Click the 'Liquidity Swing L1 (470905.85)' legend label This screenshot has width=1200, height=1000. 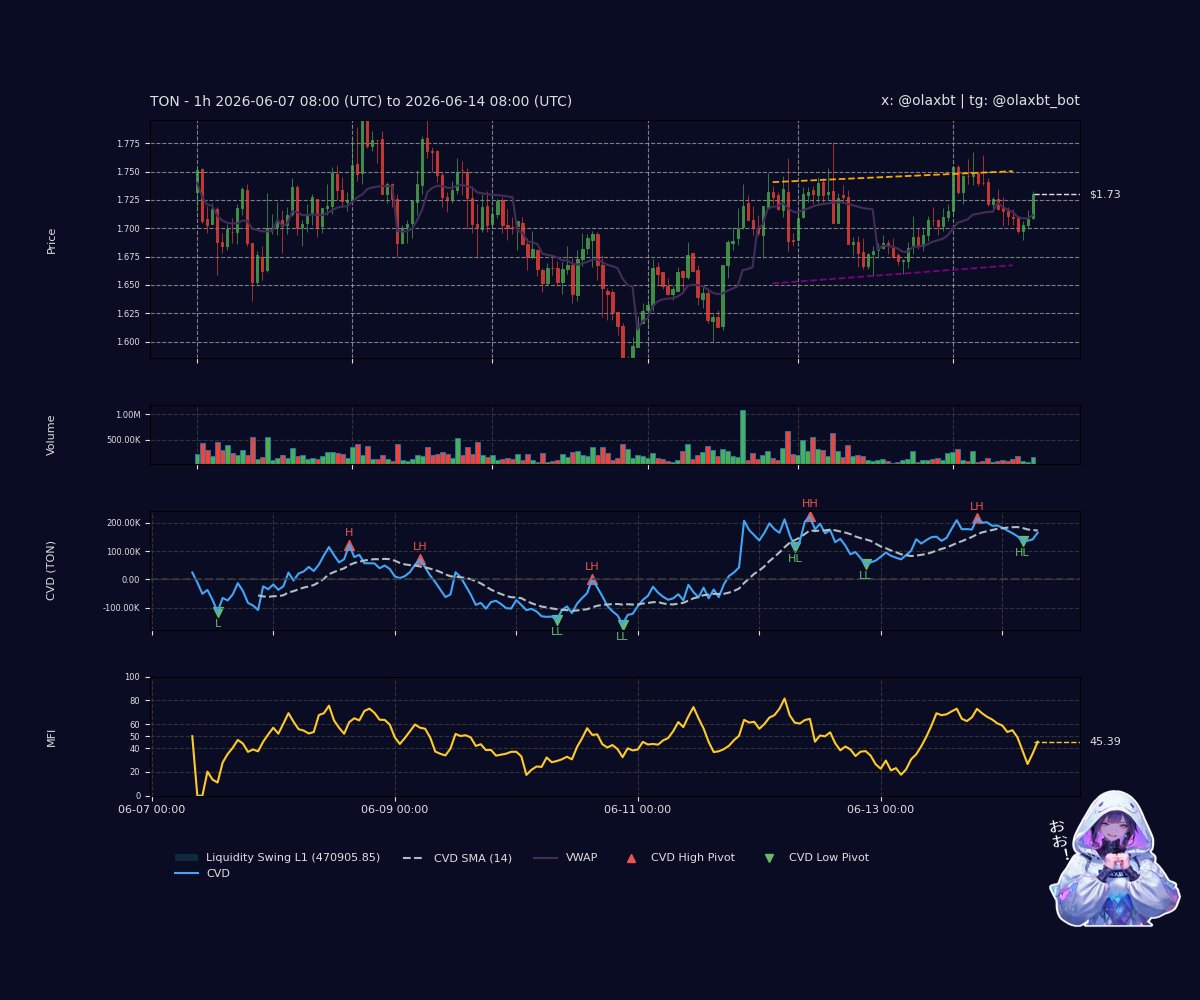tap(293, 858)
